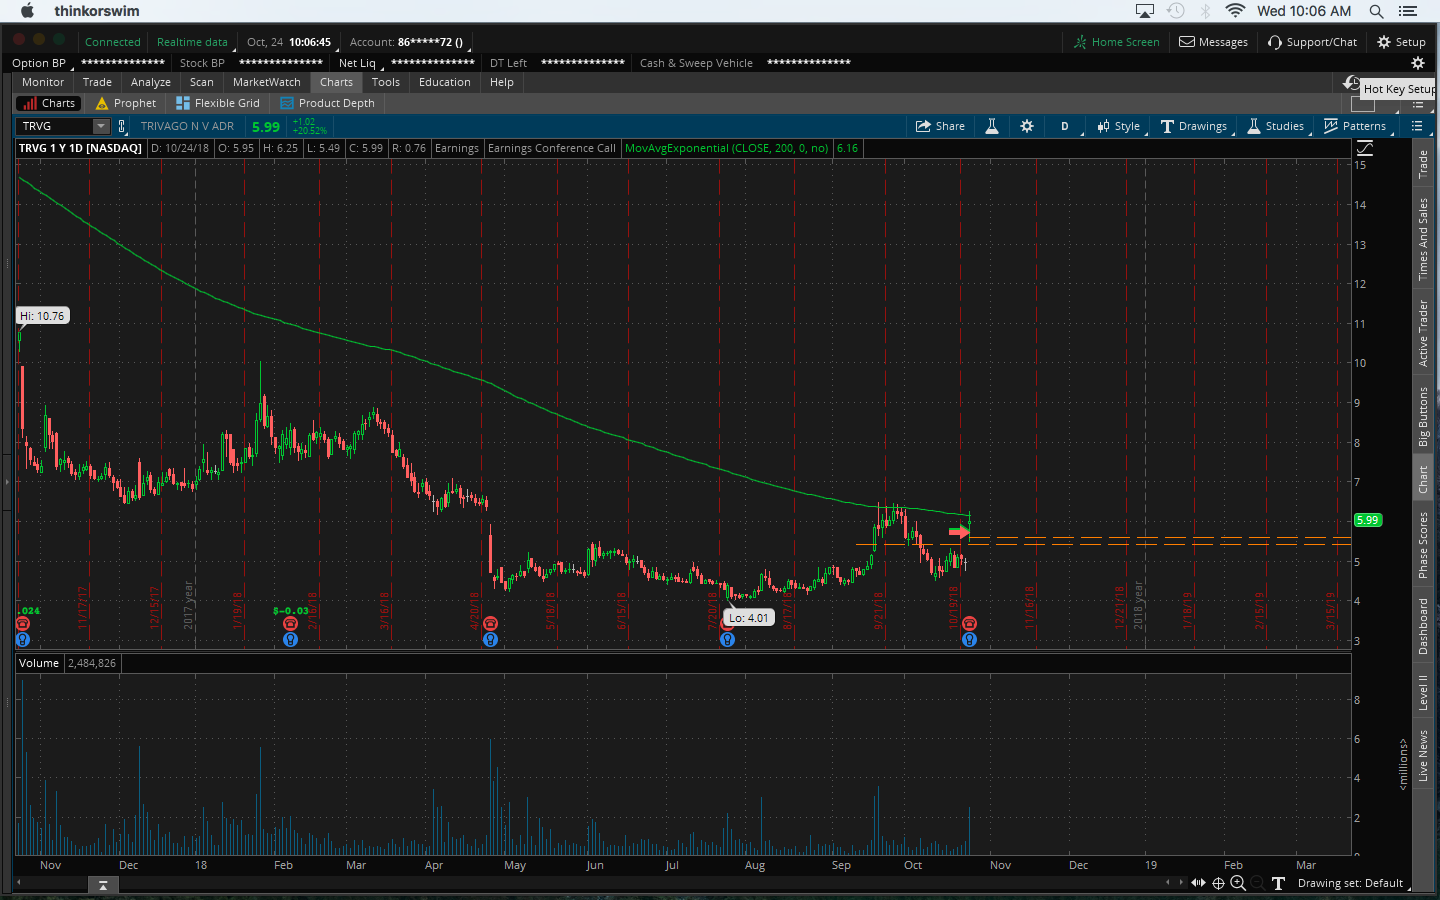1440x900 pixels.
Task: Open the Product Depth sub-tab
Action: pos(328,103)
